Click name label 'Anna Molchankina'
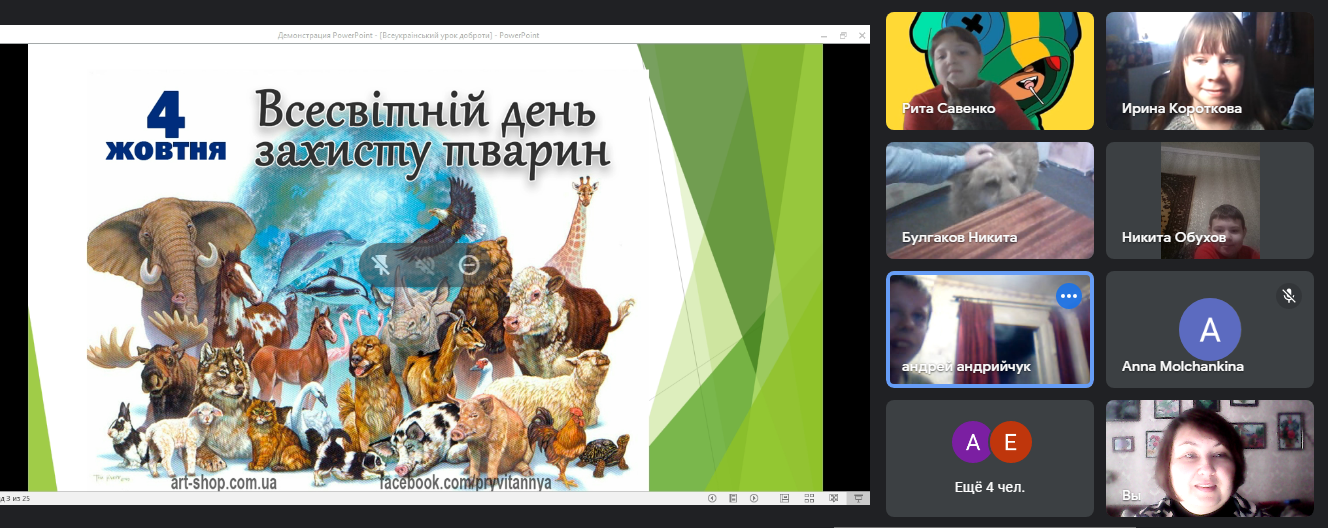Viewport: 1328px width, 528px height. tap(1183, 366)
